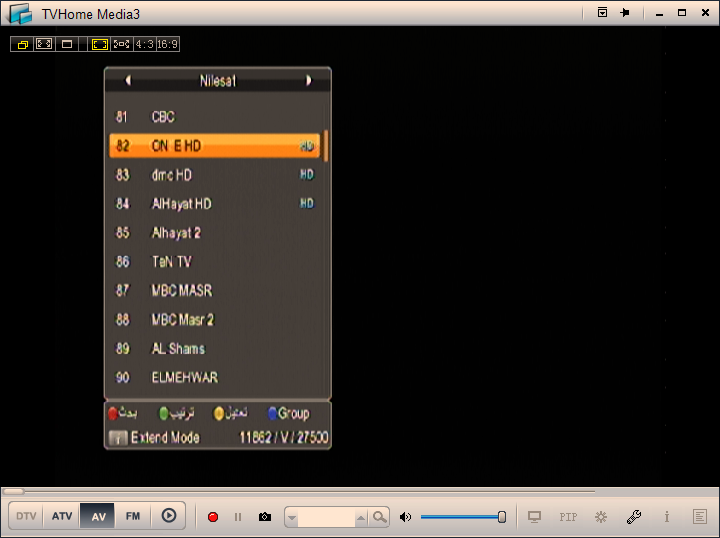The height and width of the screenshot is (538, 720).
Task: Select channel 88 MBC Masr 2
Action: click(x=214, y=319)
